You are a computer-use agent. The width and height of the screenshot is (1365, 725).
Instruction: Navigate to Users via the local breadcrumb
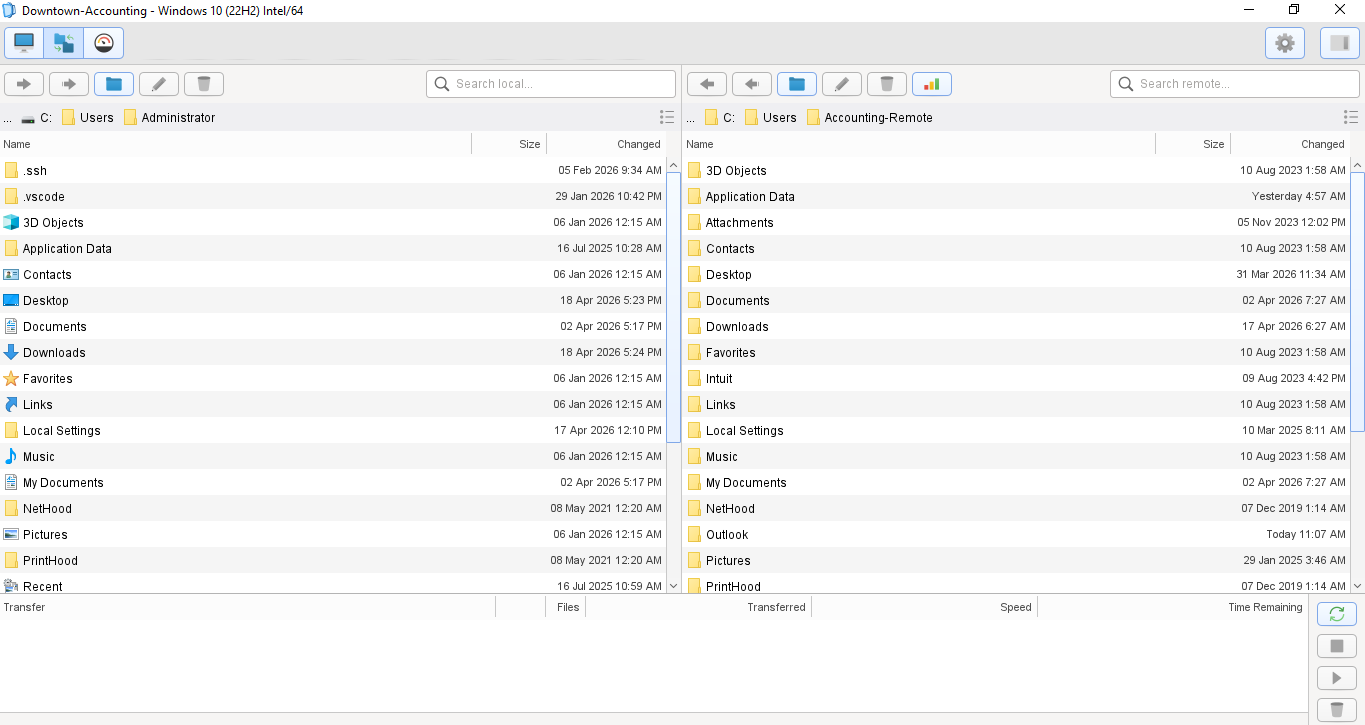89,117
